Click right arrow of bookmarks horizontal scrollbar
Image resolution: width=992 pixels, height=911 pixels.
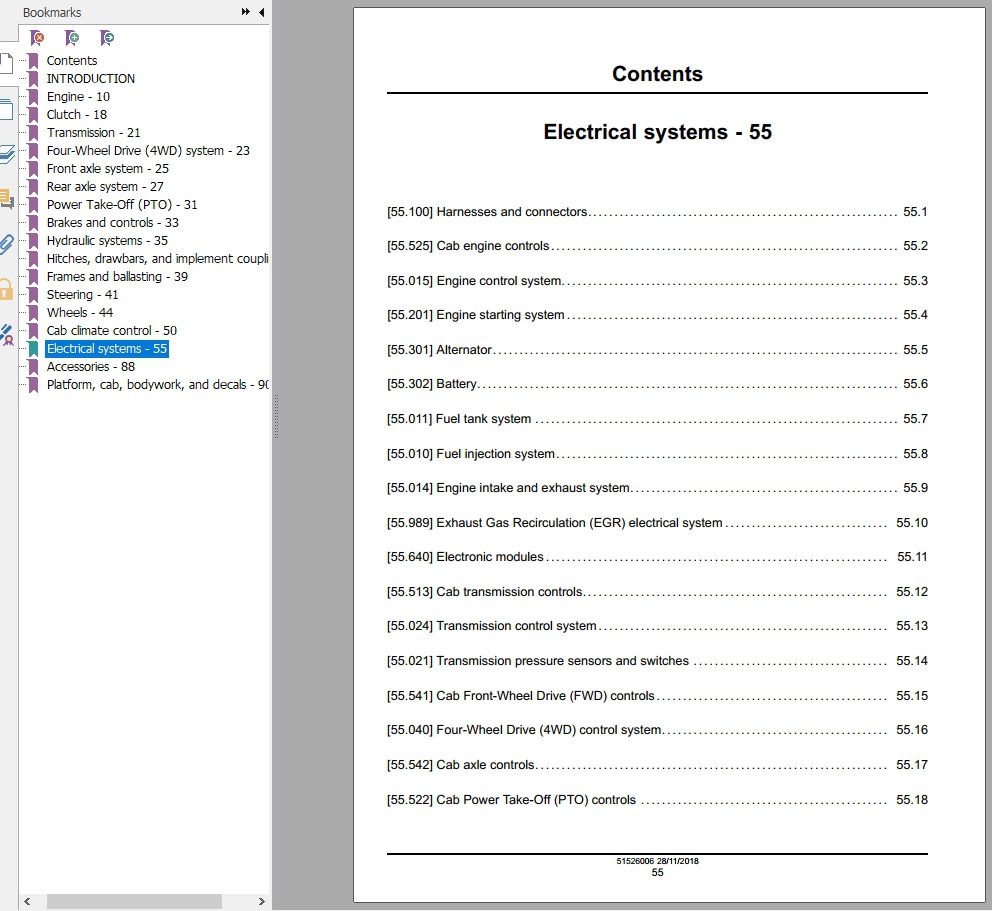pyautogui.click(x=261, y=902)
